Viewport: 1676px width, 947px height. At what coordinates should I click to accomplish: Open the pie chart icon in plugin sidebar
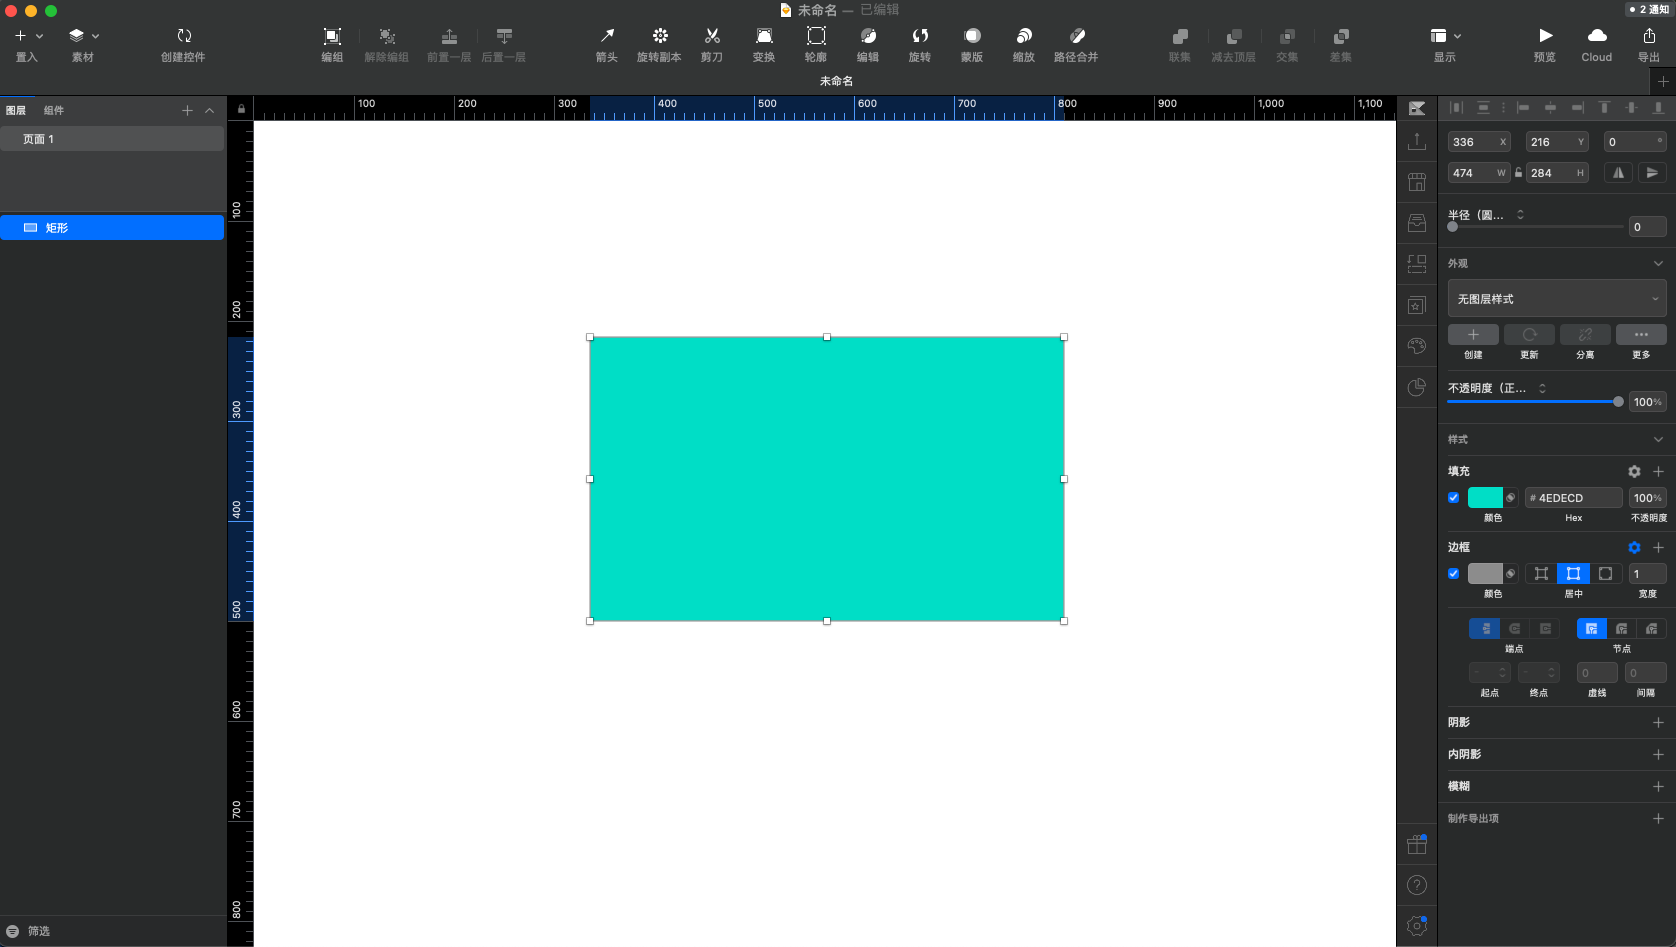coord(1417,387)
